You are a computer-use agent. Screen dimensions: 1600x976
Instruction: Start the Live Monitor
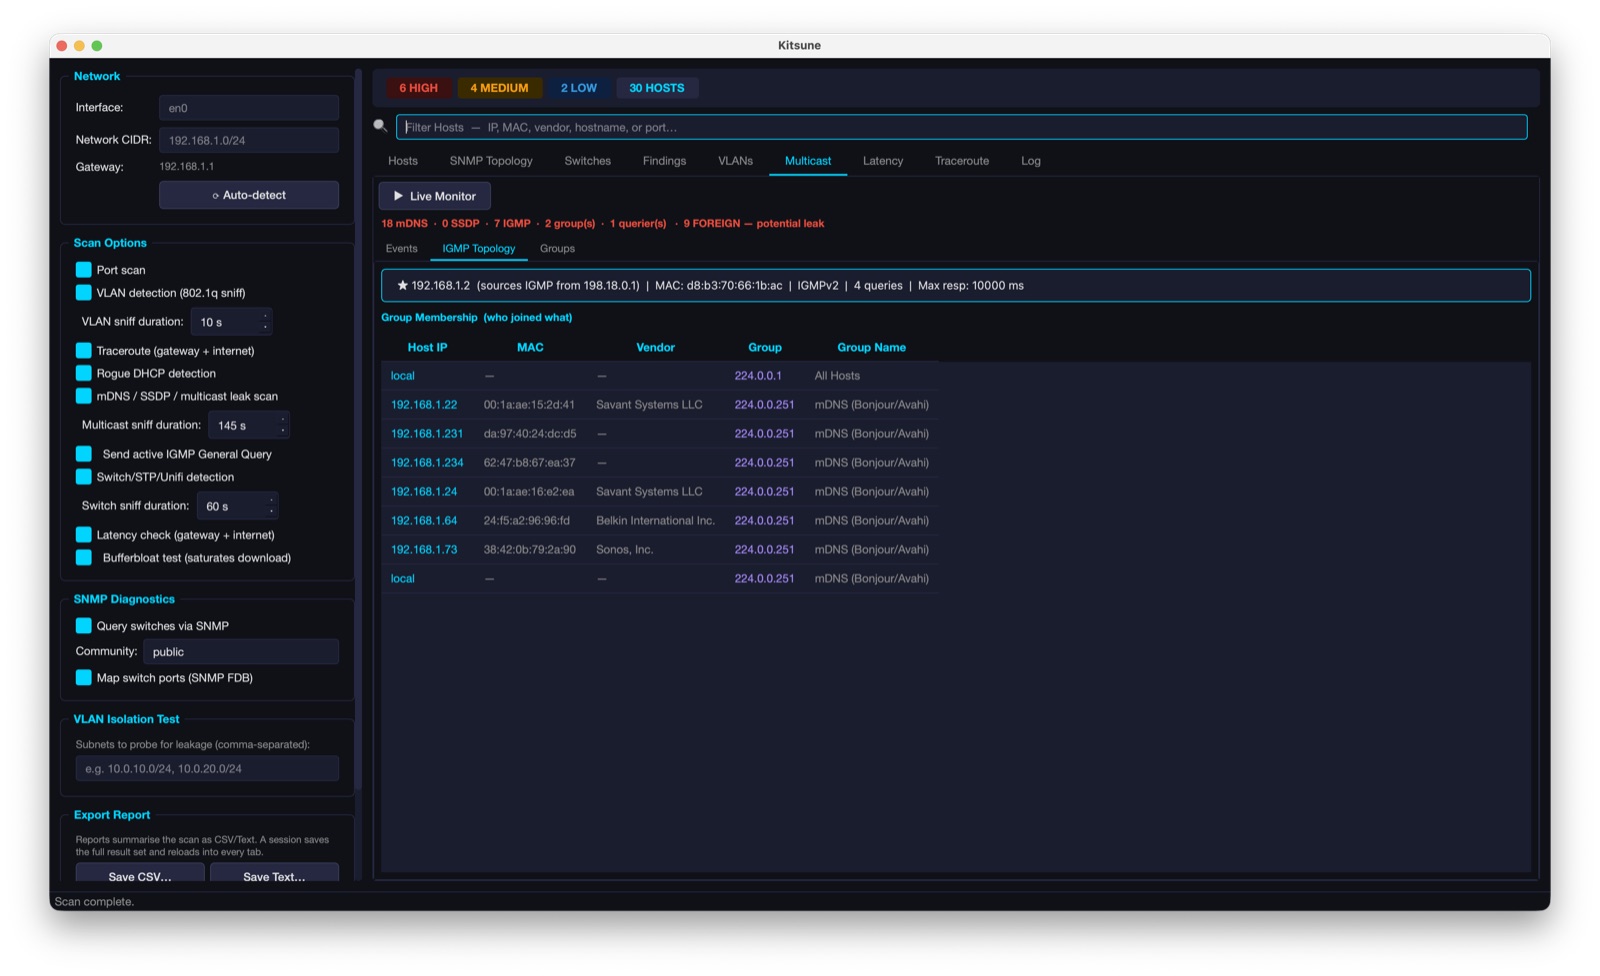point(434,196)
